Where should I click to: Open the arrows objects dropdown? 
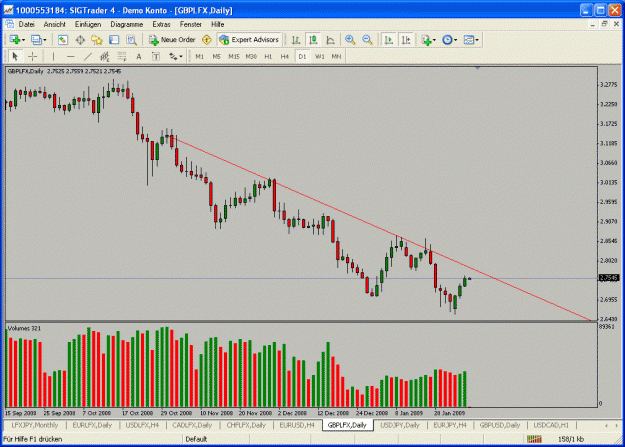[175, 56]
